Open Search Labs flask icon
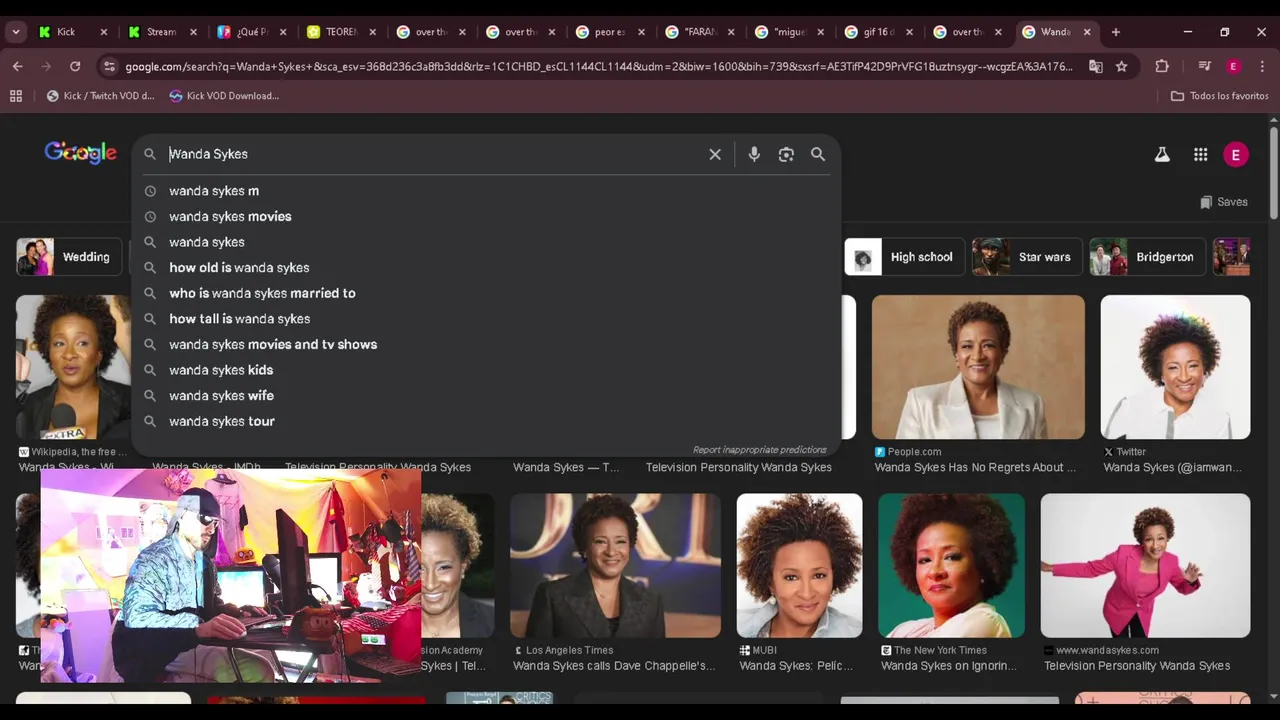This screenshot has width=1280, height=720. (x=1162, y=155)
